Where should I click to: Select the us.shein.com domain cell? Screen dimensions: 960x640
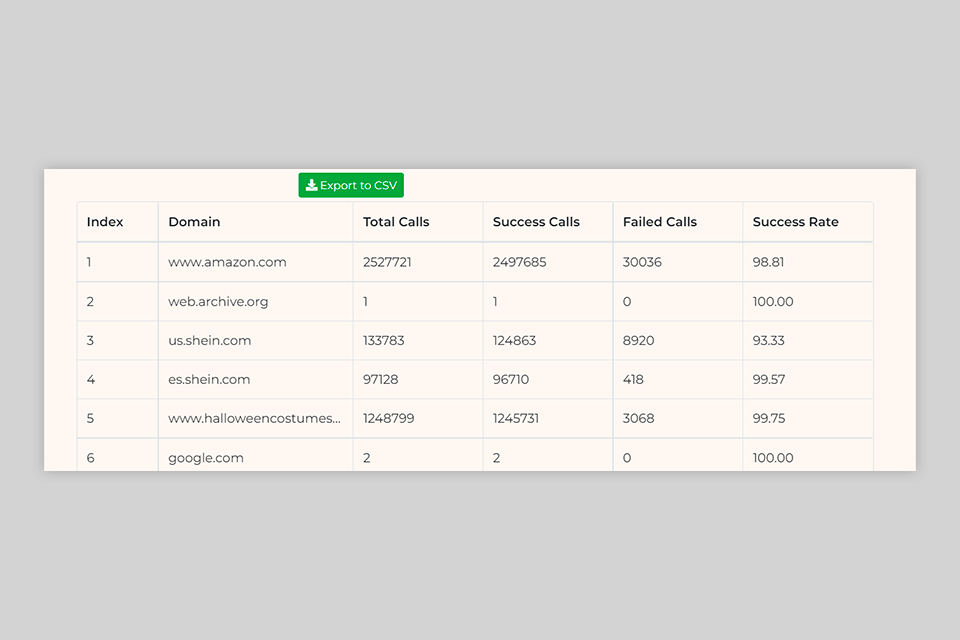[209, 340]
